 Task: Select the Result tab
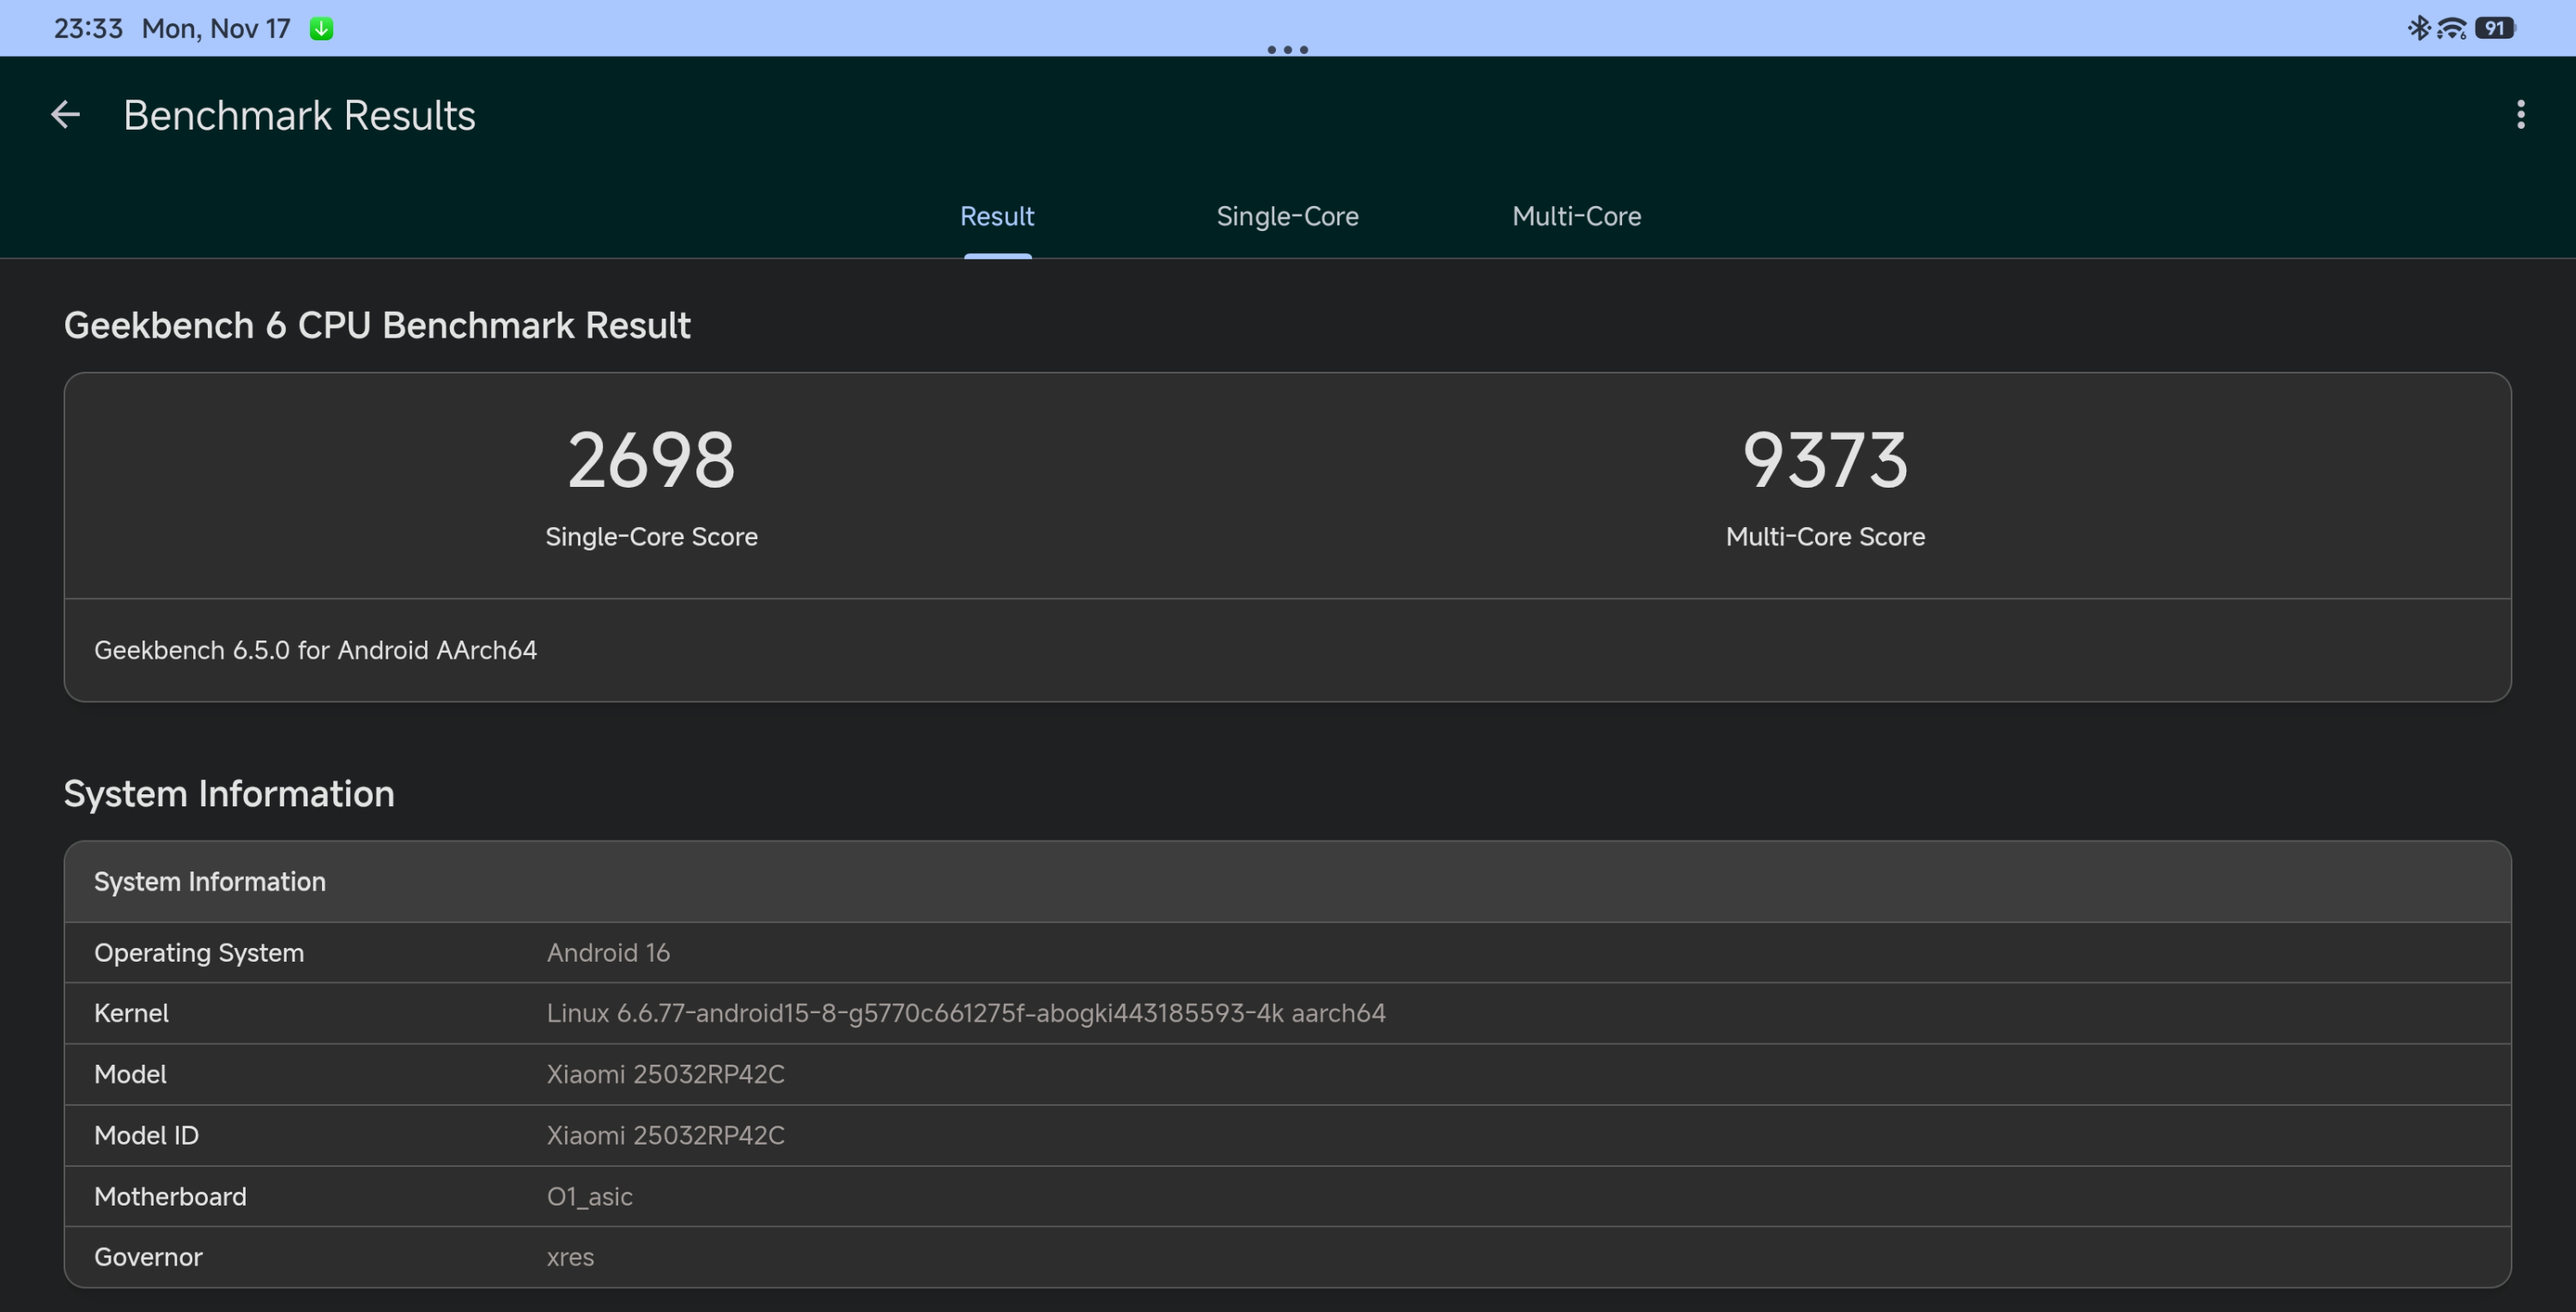click(x=997, y=216)
